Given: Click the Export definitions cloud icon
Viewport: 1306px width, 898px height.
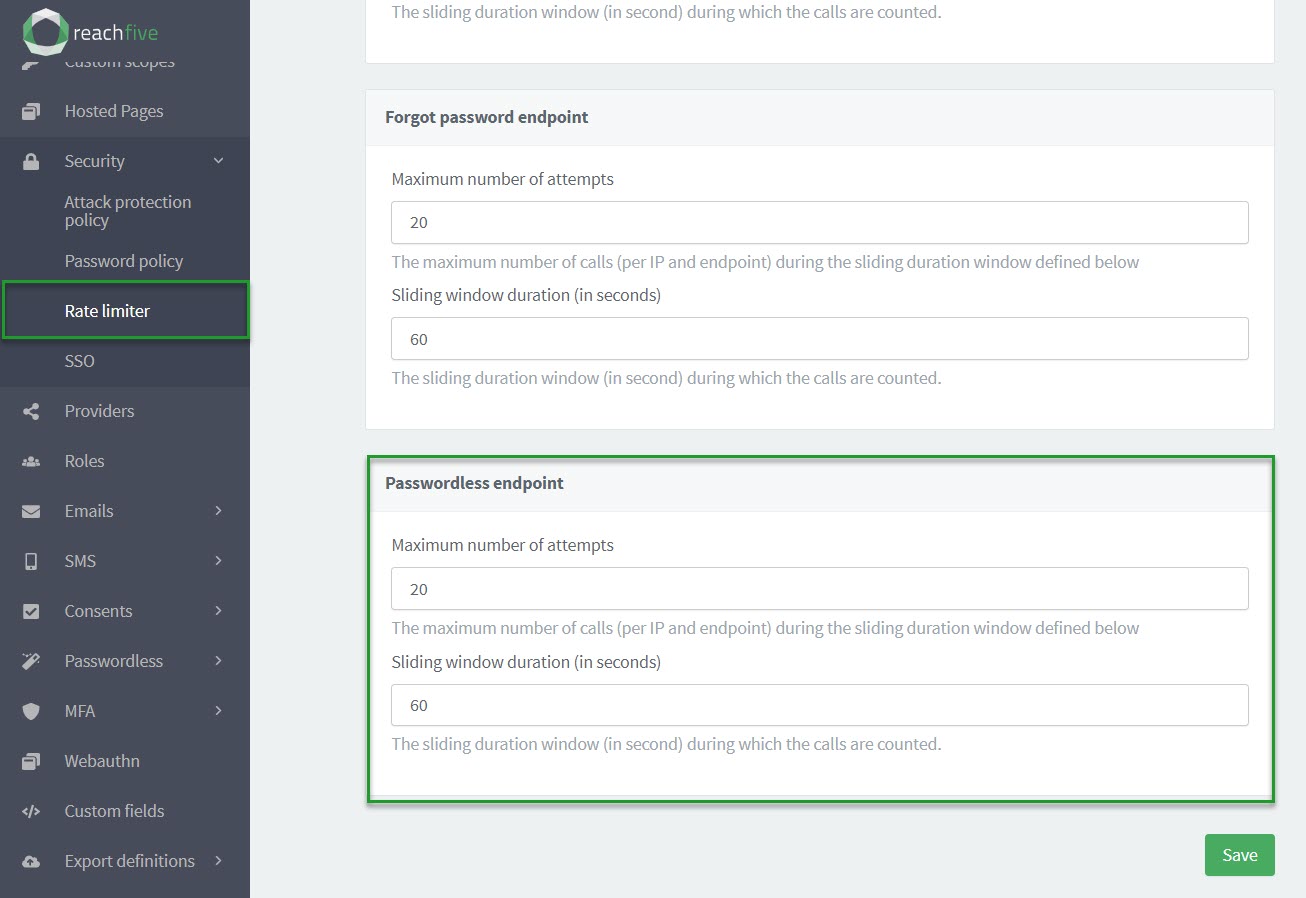Looking at the screenshot, I should coord(31,861).
